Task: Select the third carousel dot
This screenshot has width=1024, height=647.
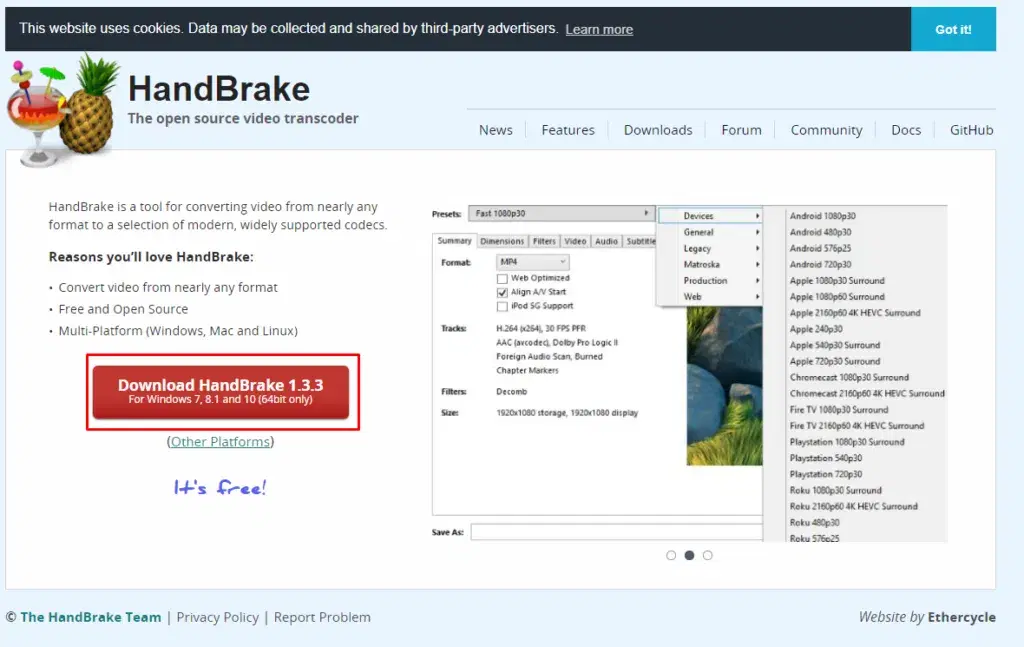Action: [x=707, y=555]
